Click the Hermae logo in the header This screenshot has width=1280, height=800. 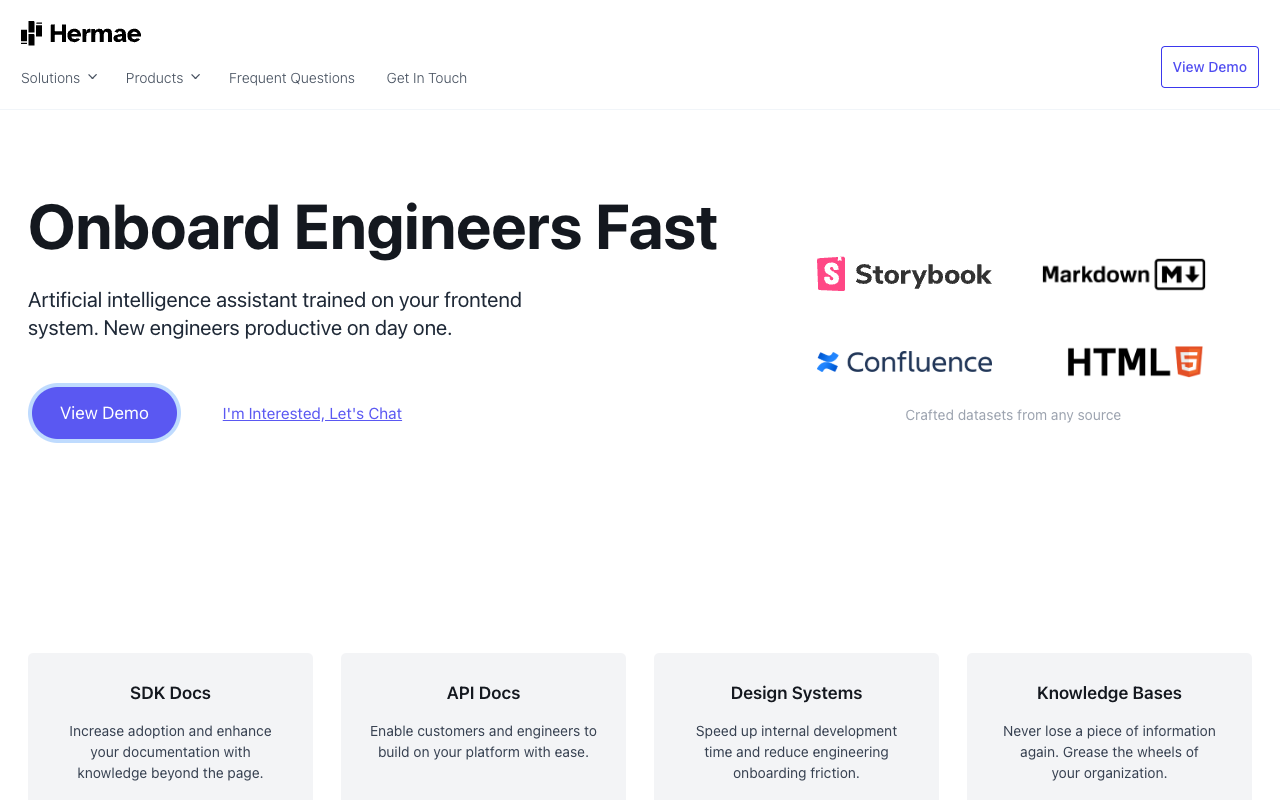click(x=81, y=33)
